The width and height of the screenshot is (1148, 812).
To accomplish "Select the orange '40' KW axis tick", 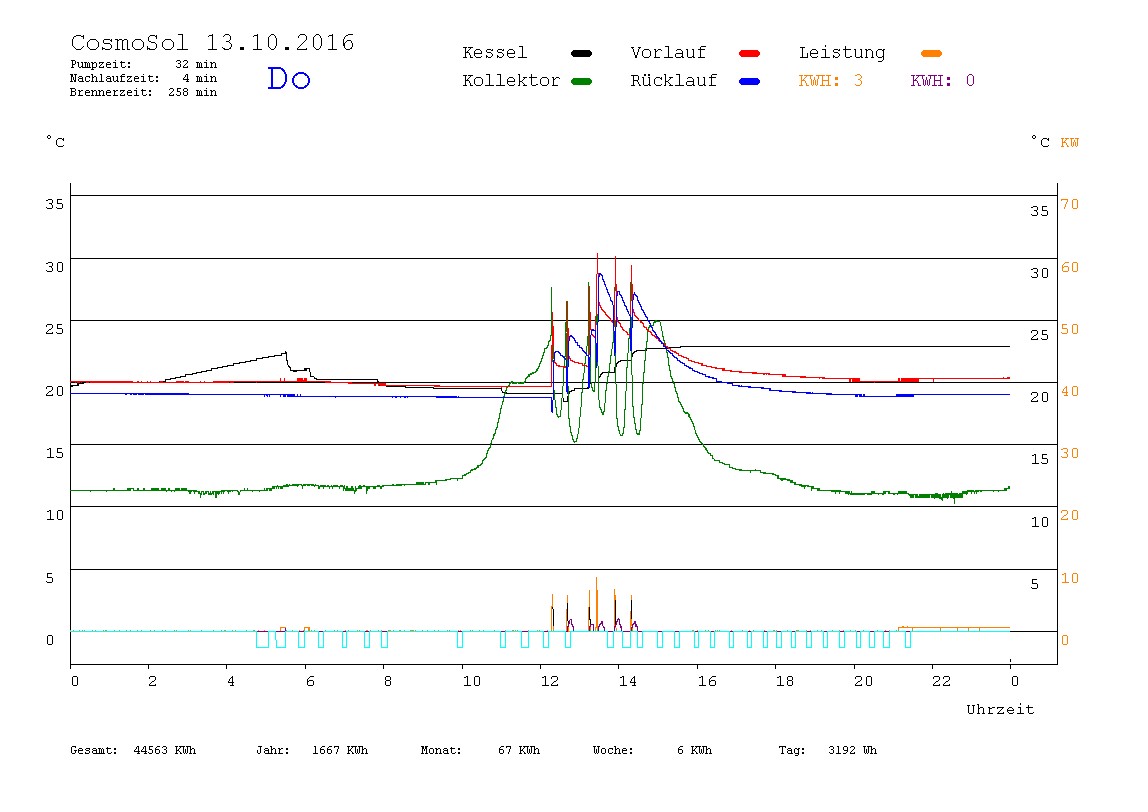I will coord(1070,391).
